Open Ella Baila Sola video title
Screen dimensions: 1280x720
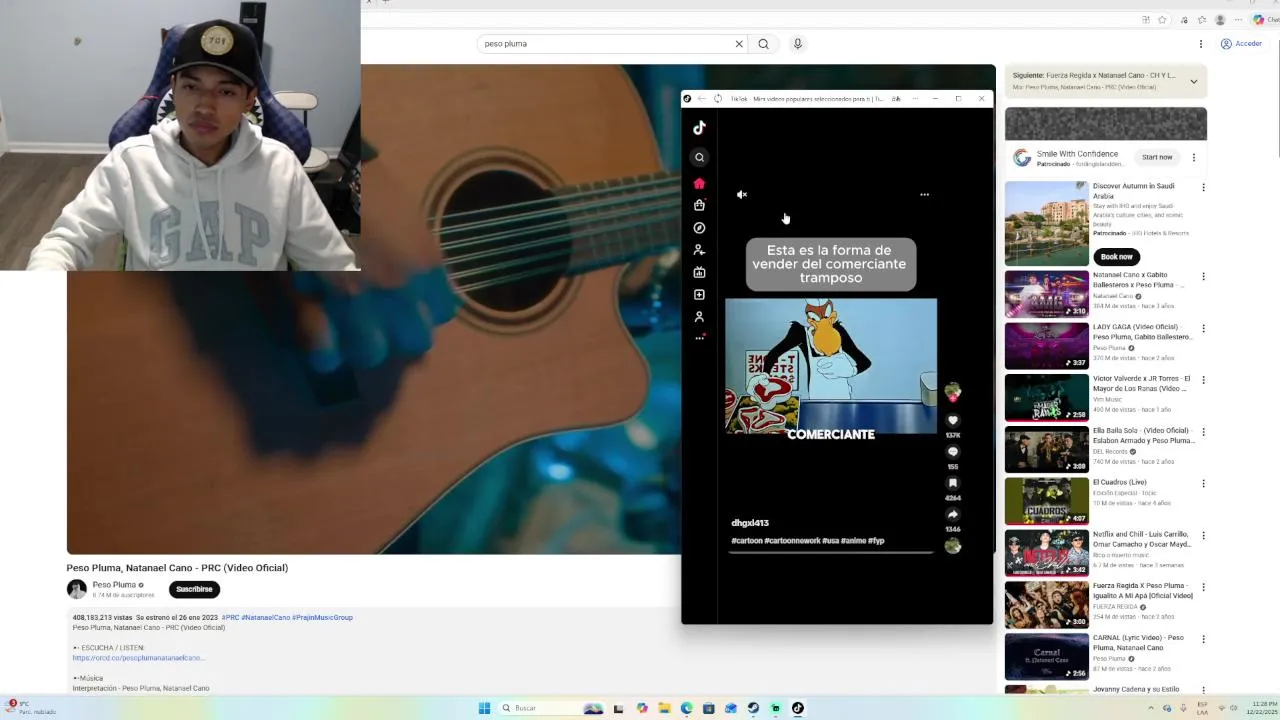pyautogui.click(x=1144, y=435)
